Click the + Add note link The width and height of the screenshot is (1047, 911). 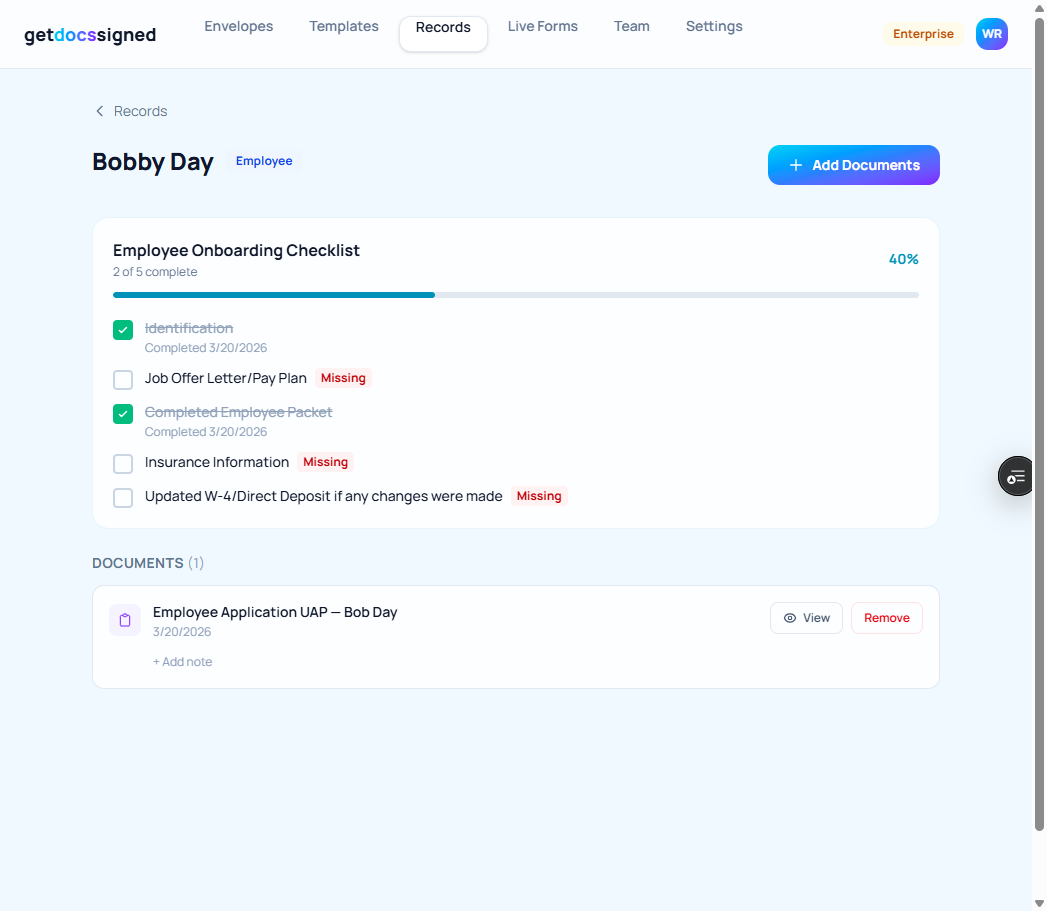(182, 662)
